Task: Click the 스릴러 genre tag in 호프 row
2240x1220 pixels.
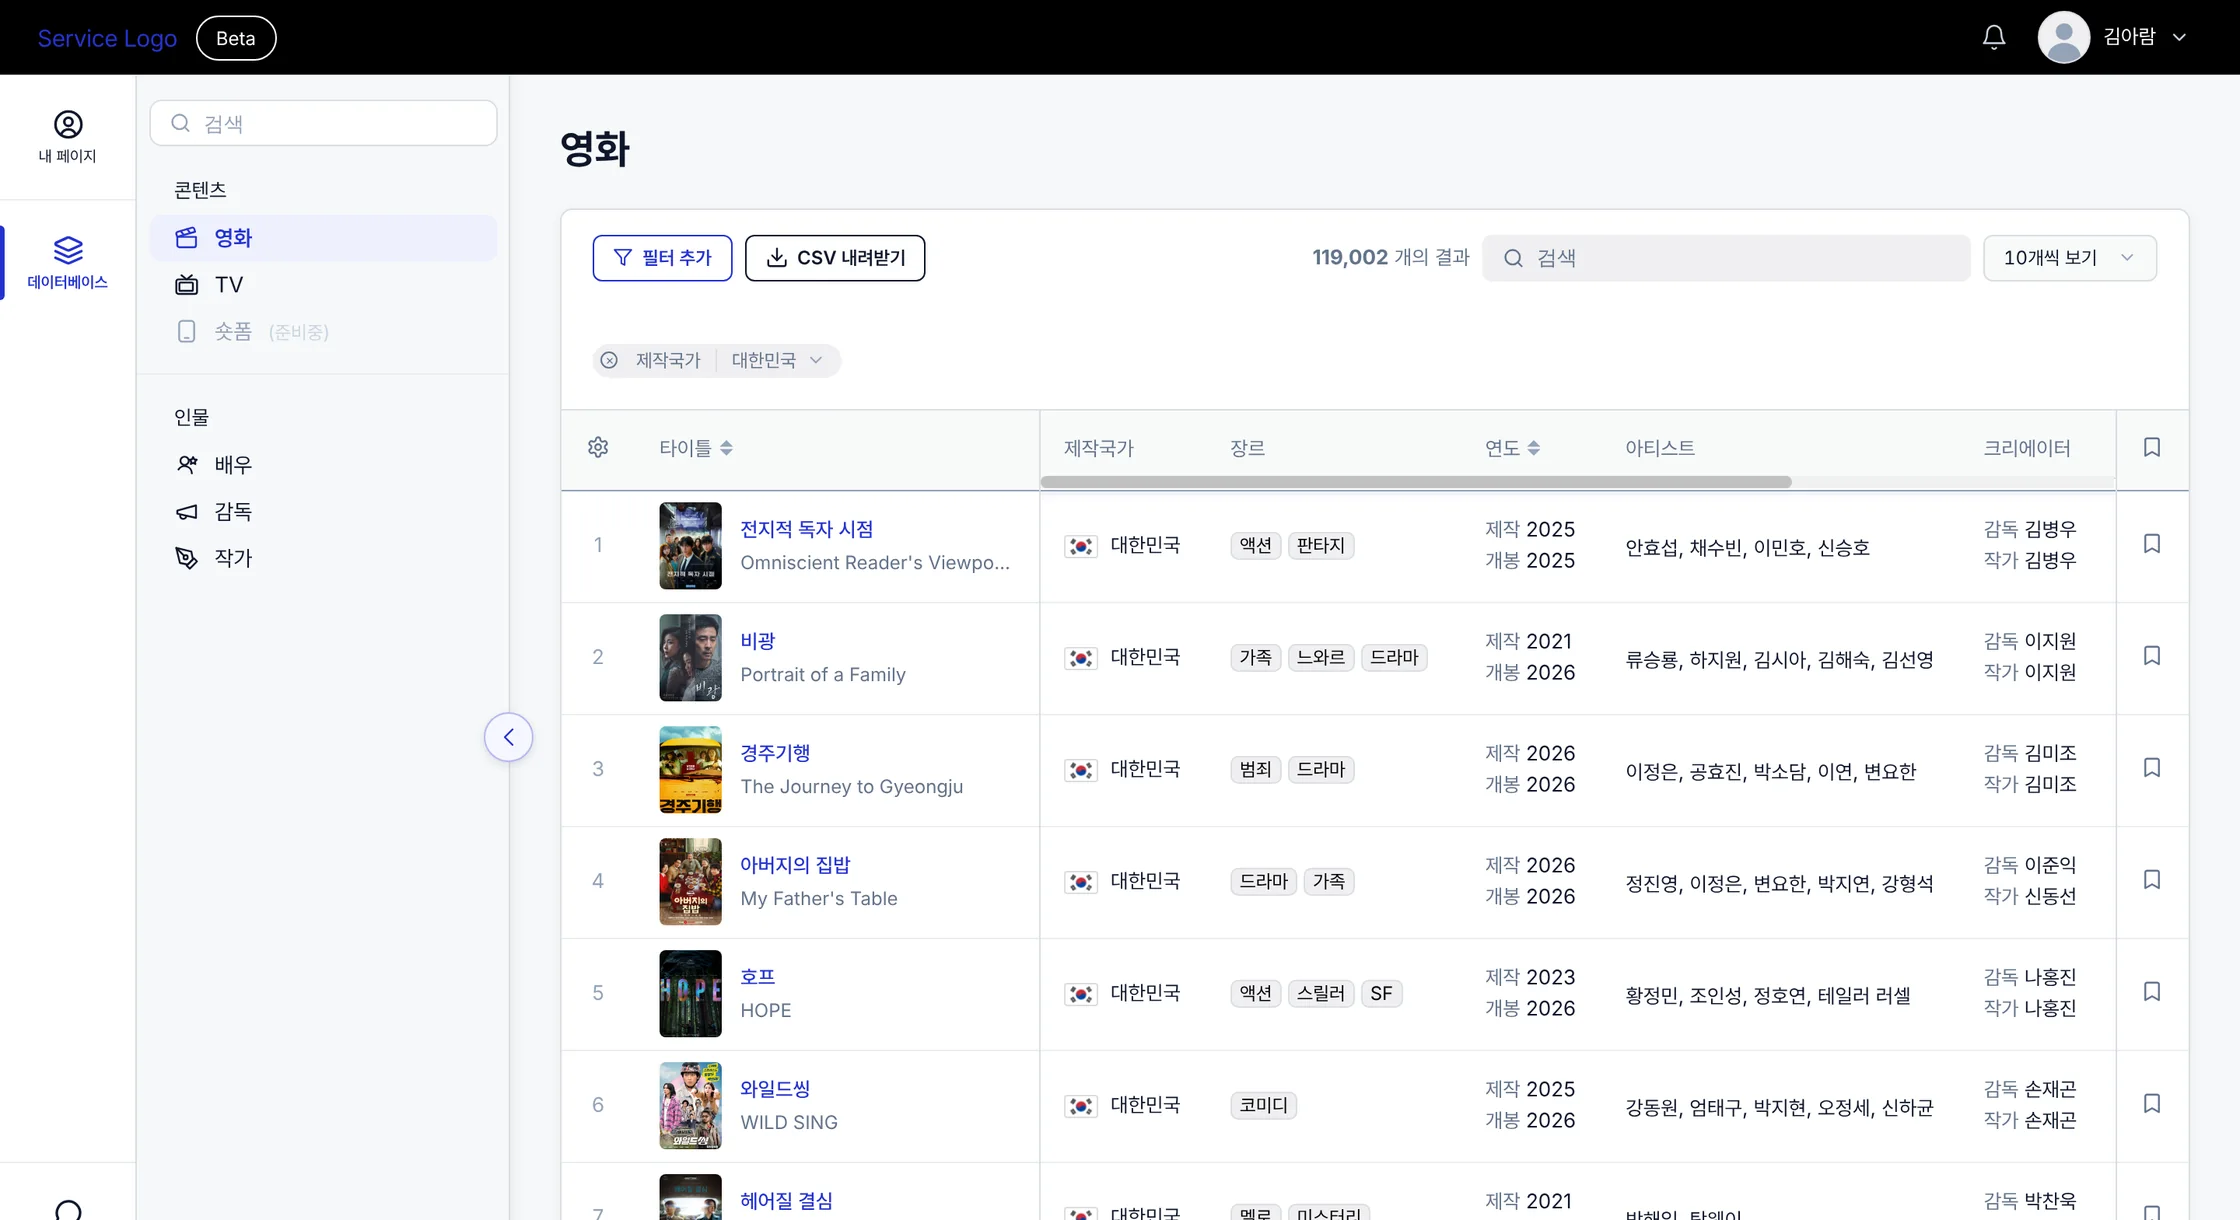Action: pyautogui.click(x=1320, y=993)
